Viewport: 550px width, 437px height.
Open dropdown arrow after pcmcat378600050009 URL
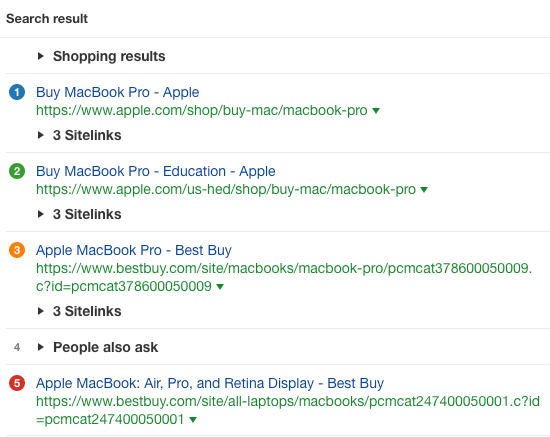pyautogui.click(x=220, y=287)
